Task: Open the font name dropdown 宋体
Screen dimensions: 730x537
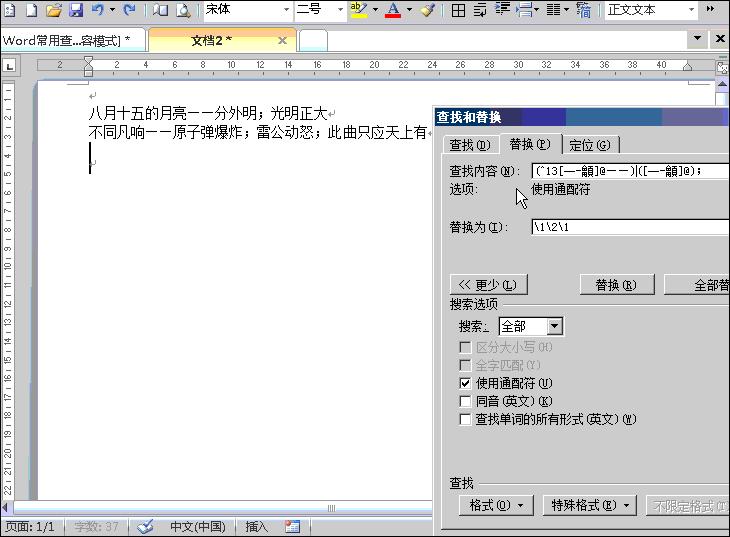Action: [x=286, y=10]
